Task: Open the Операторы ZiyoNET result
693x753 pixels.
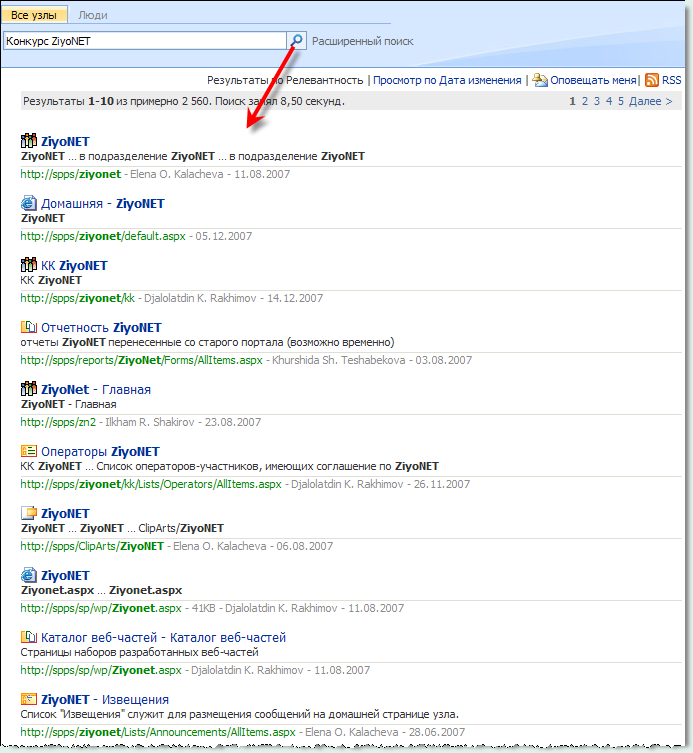Action: click(x=100, y=451)
